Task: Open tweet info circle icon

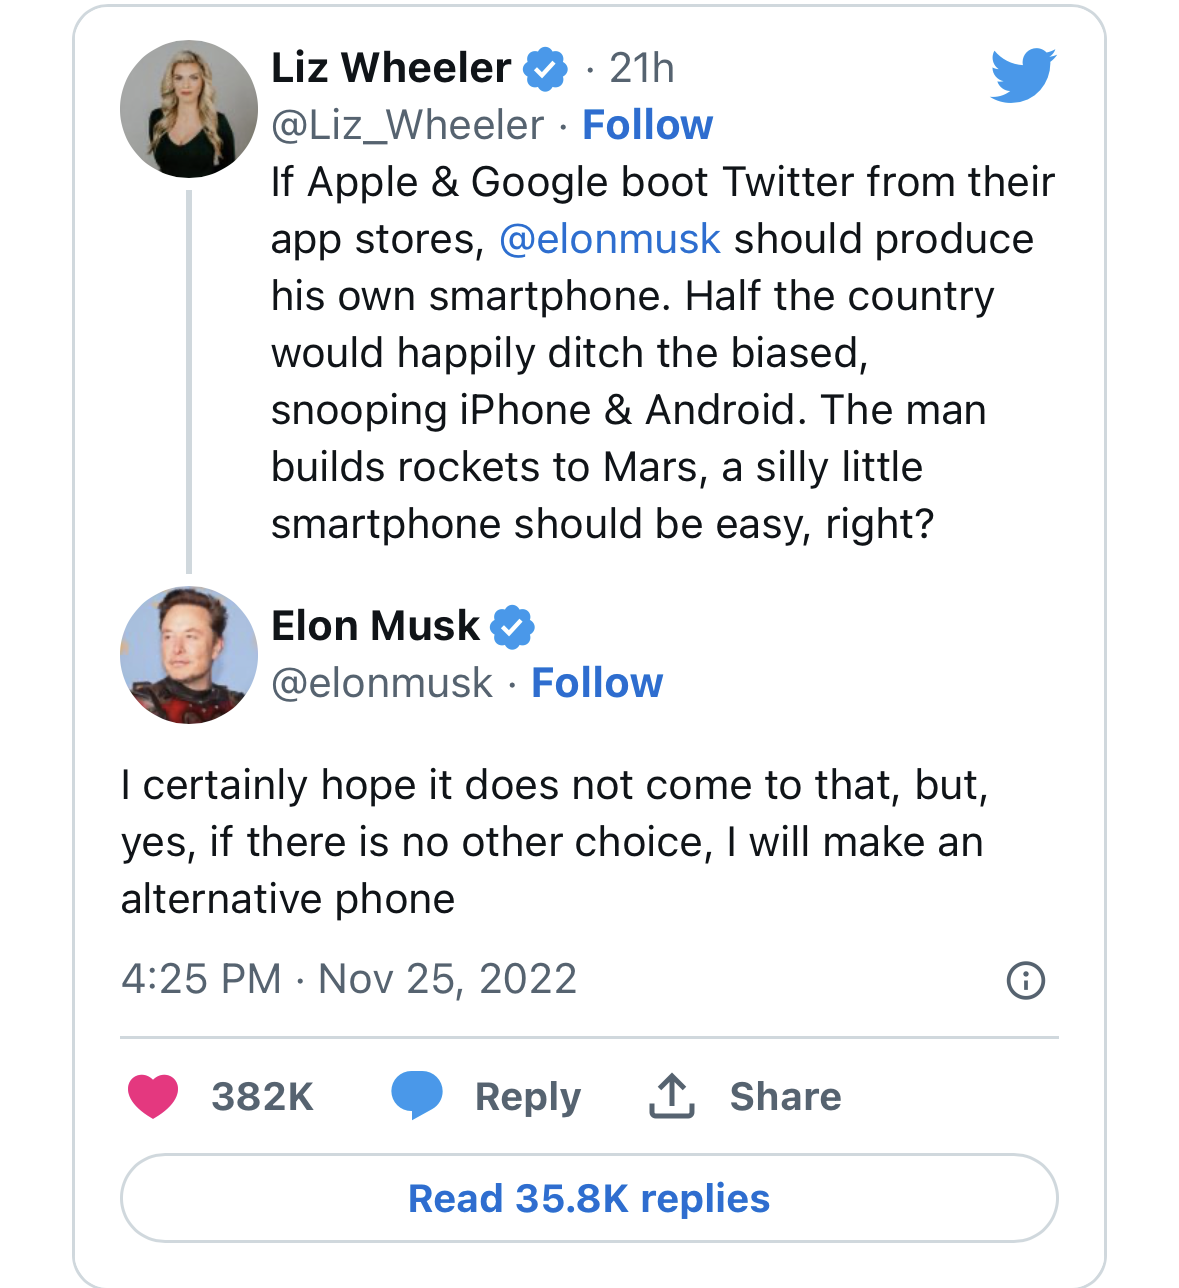Action: pyautogui.click(x=1025, y=980)
